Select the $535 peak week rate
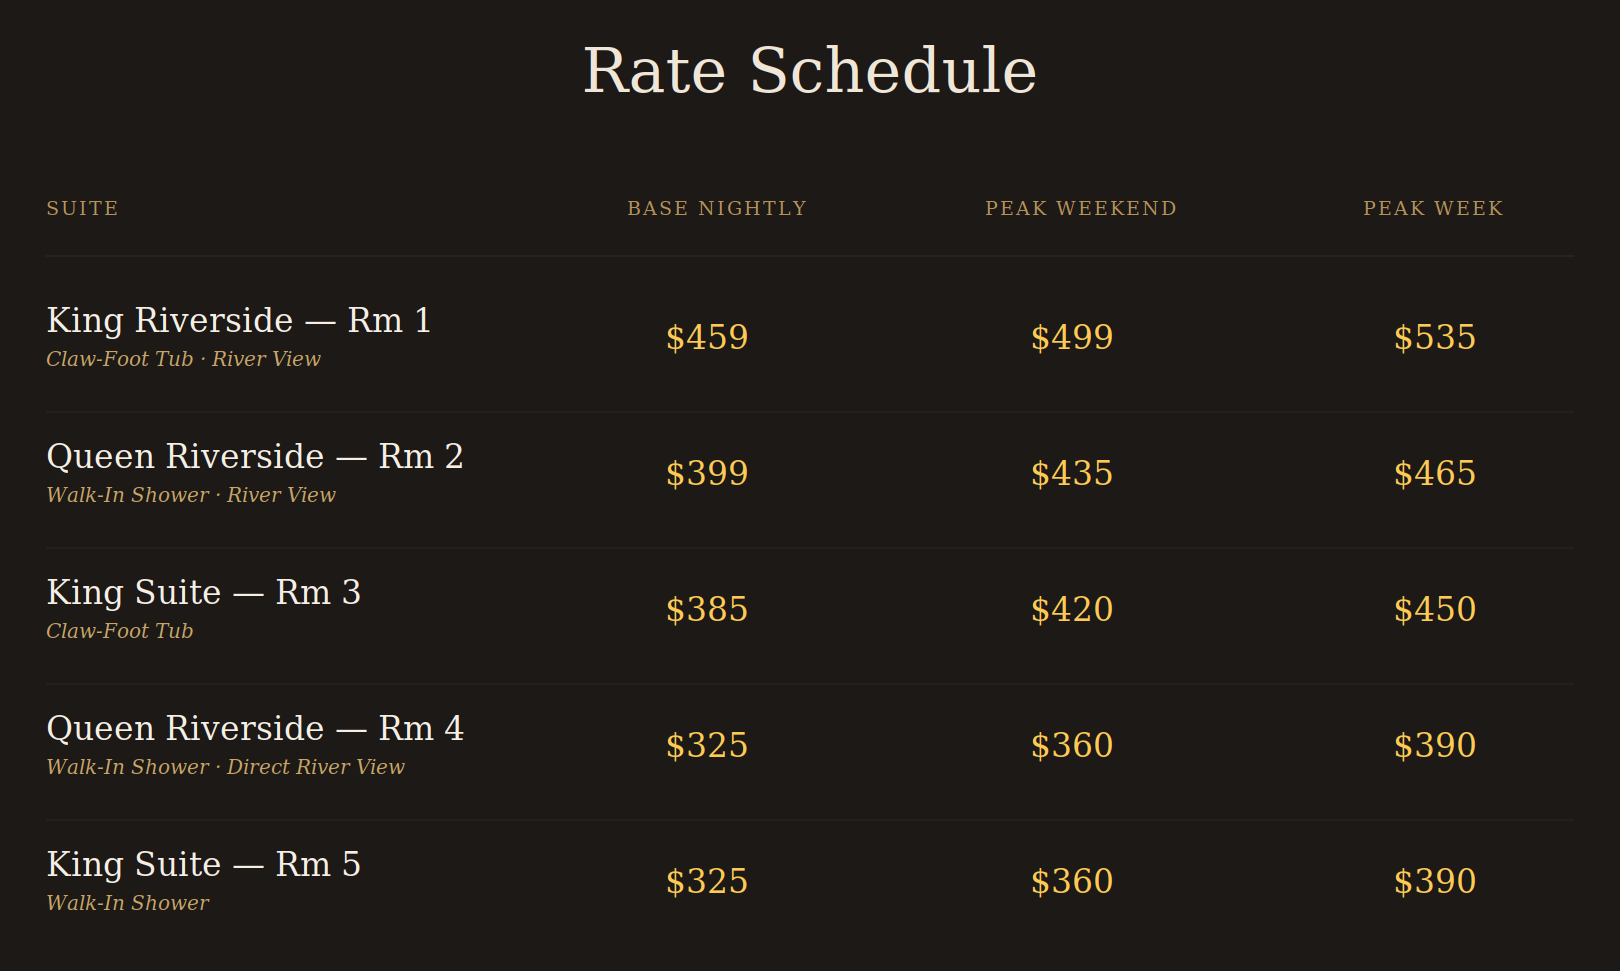 (x=1435, y=337)
